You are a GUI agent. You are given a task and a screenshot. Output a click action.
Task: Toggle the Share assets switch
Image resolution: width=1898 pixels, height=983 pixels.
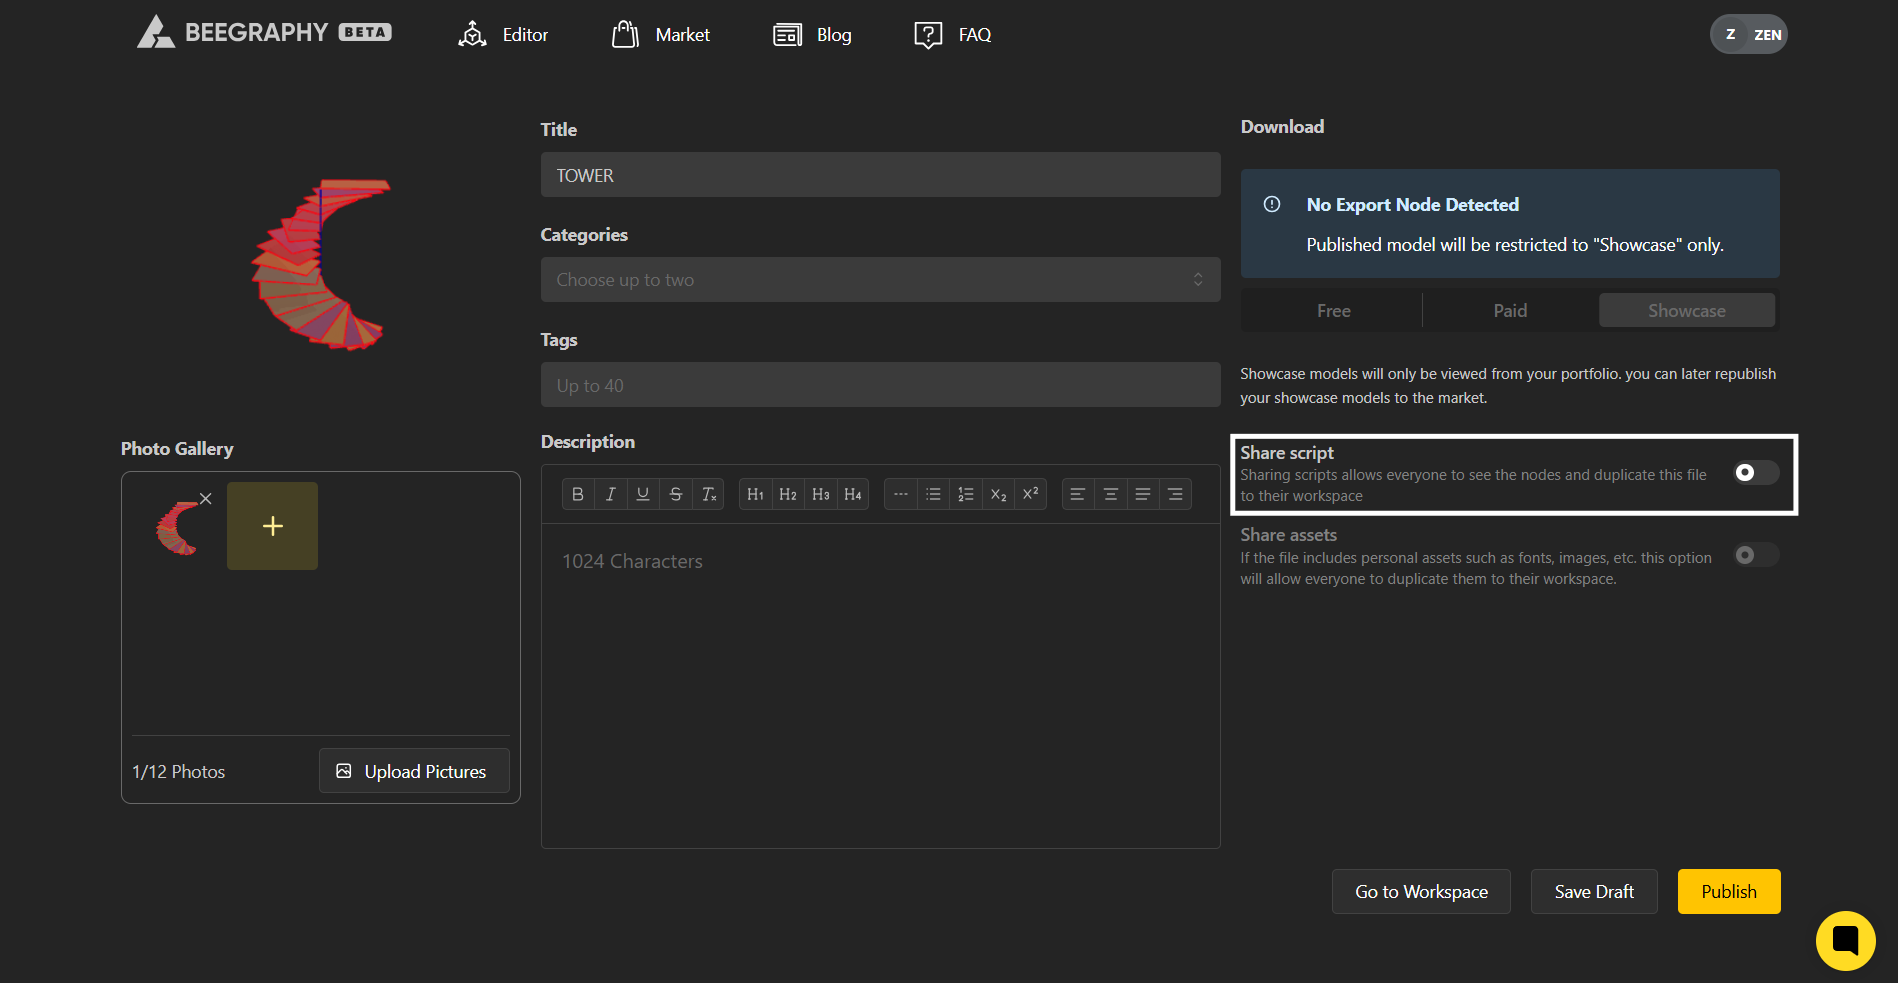click(x=1755, y=555)
